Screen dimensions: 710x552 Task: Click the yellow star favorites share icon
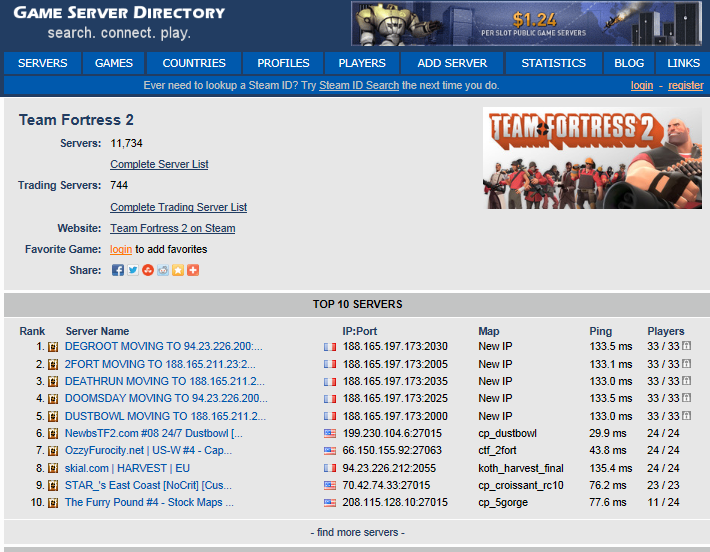pyautogui.click(x=178, y=270)
